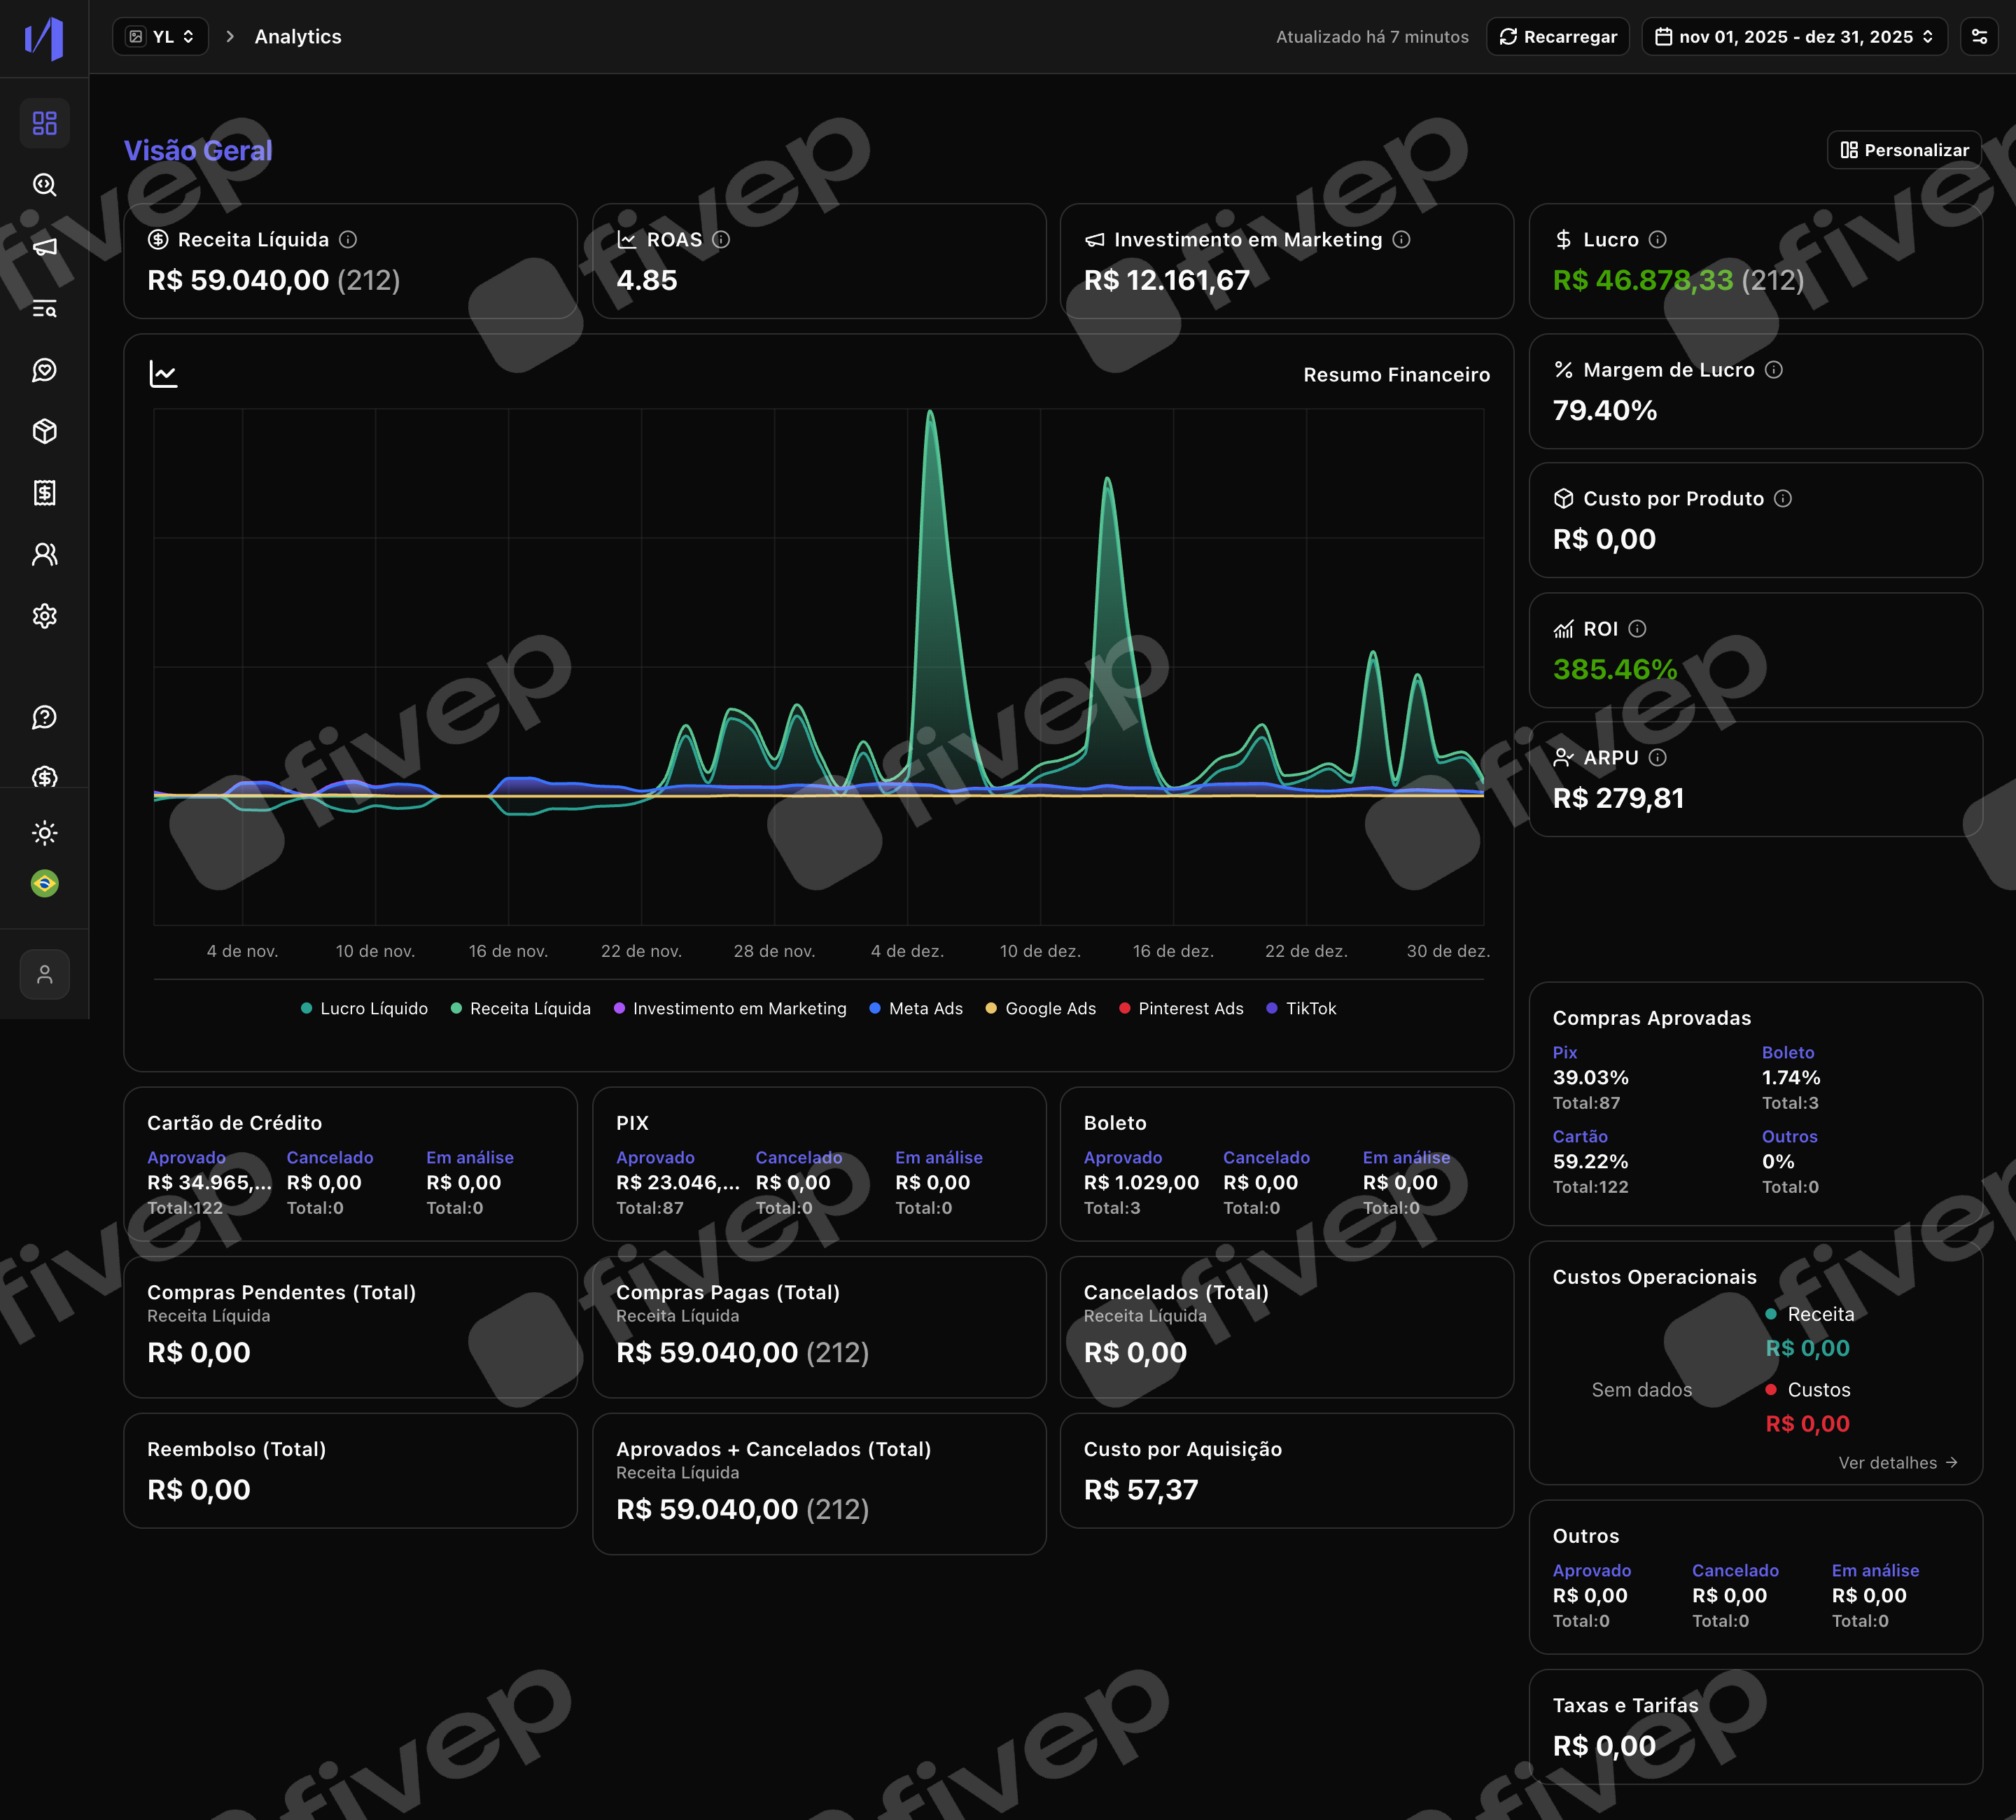Viewport: 2016px width, 1820px height.
Task: Click Pix percentage 39.03% in Compras Aprovadas
Action: pyautogui.click(x=1590, y=1078)
